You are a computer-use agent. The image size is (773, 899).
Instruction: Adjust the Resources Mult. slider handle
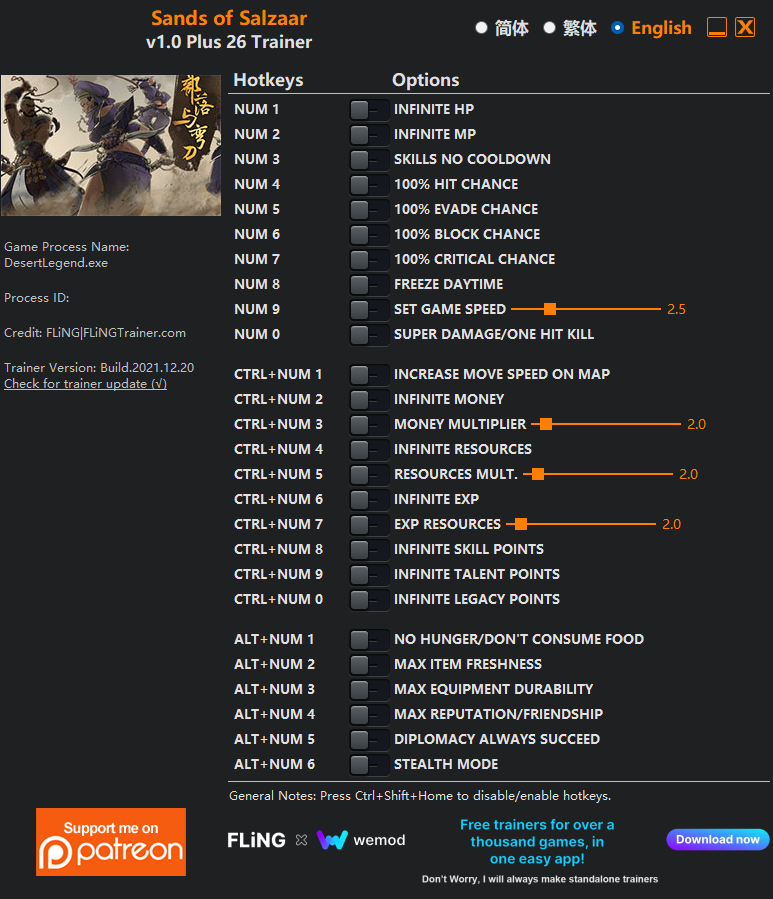[538, 474]
